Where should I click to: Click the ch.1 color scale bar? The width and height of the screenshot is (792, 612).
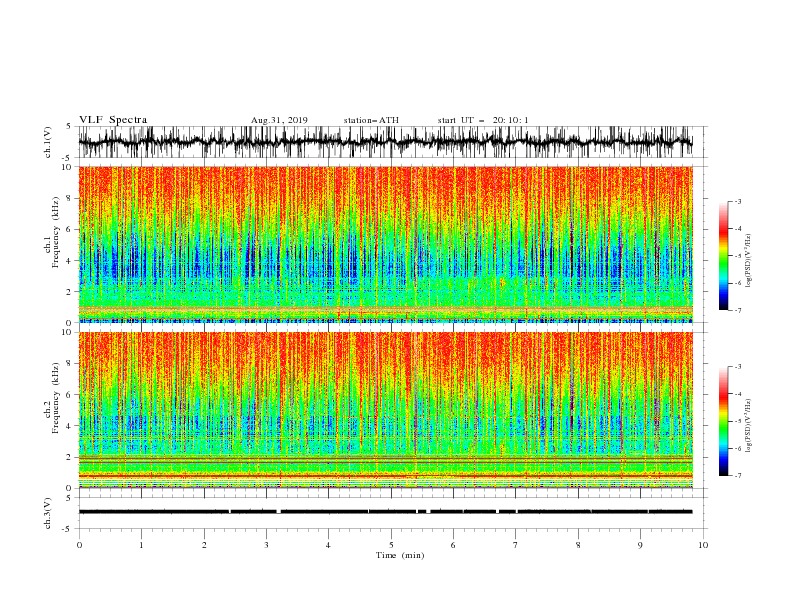(x=723, y=256)
